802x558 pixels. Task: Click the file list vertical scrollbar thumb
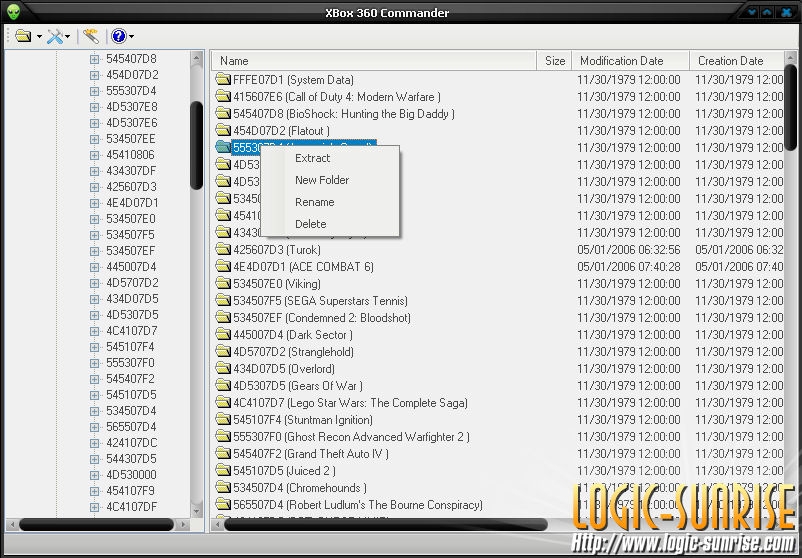tap(791, 107)
